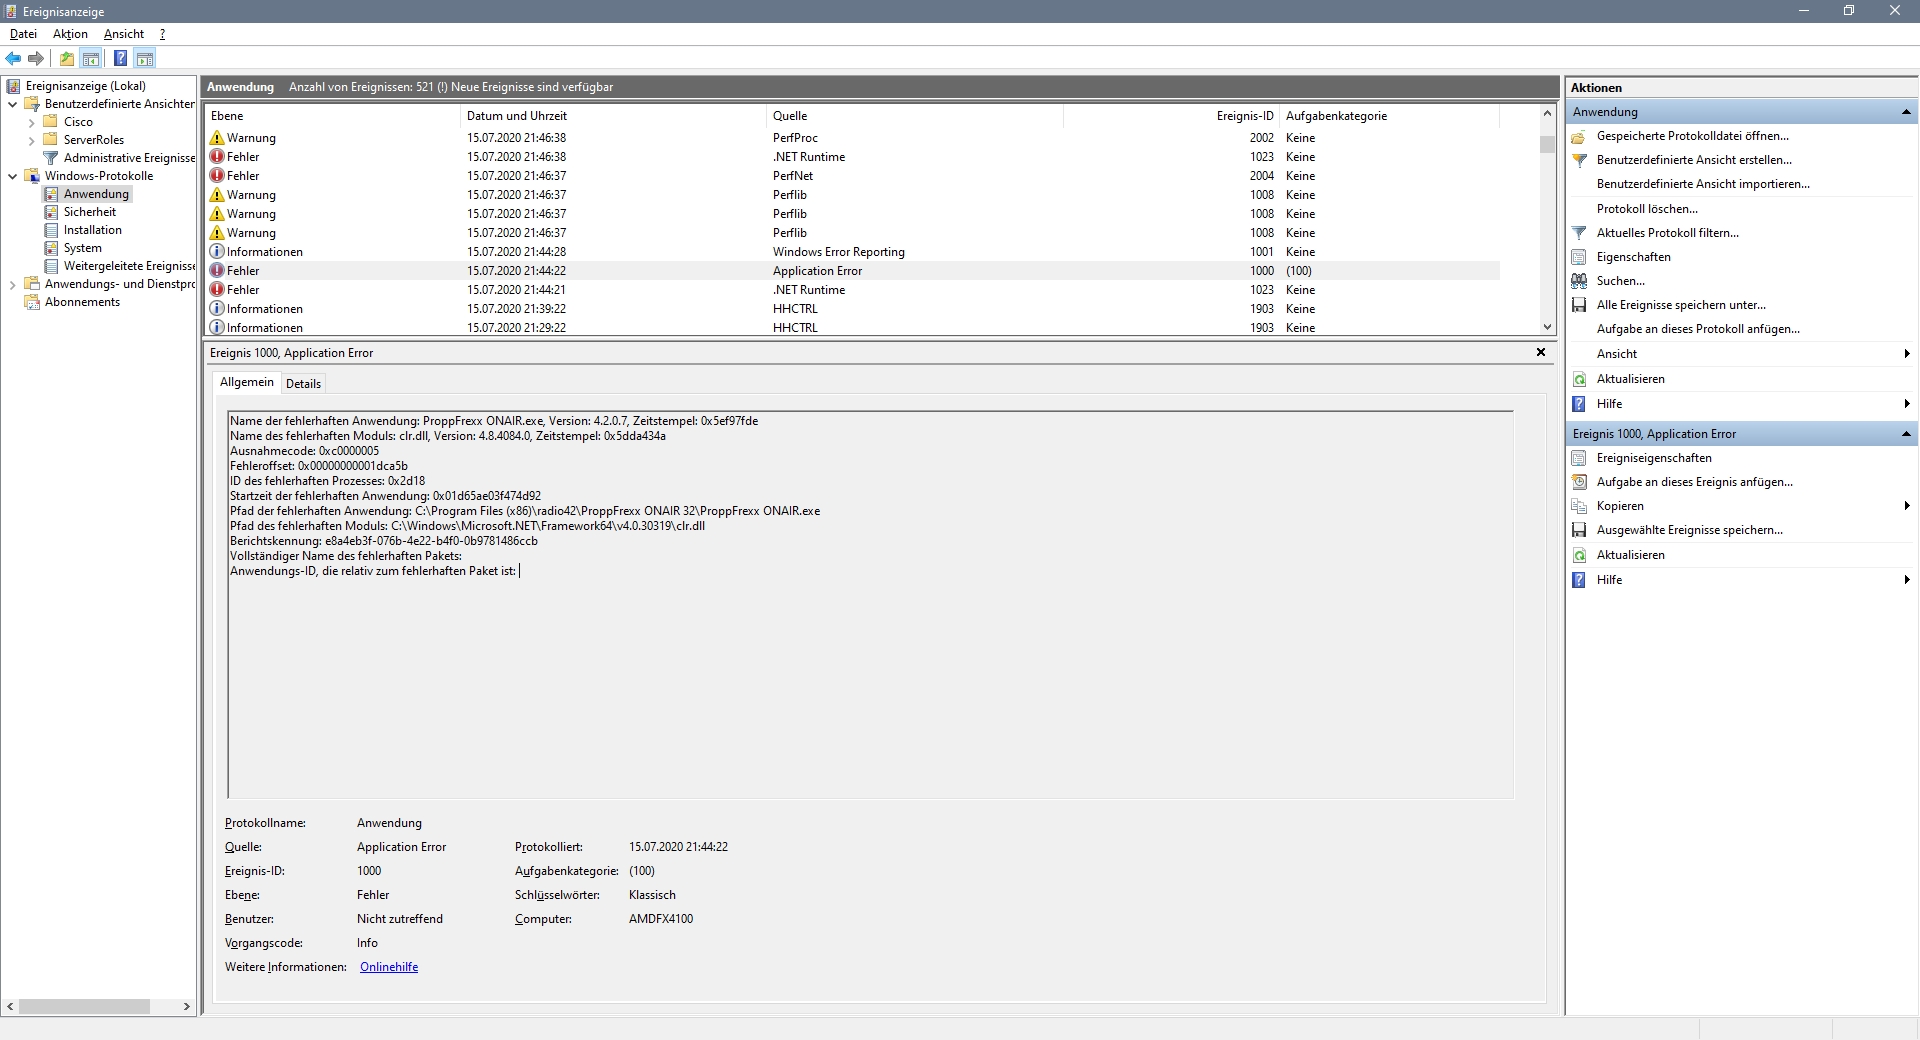This screenshot has width=1920, height=1040.
Task: Click the open-folder icon for Gespeicherte Protokolldatei öffnen
Action: point(1579,136)
